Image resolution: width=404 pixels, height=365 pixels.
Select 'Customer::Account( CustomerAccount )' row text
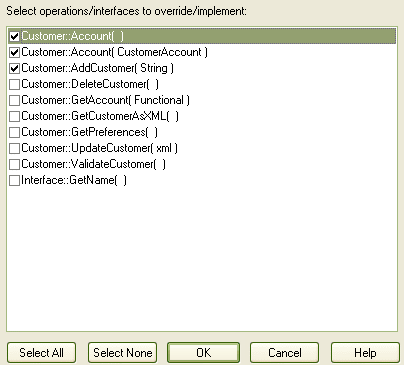coord(114,52)
